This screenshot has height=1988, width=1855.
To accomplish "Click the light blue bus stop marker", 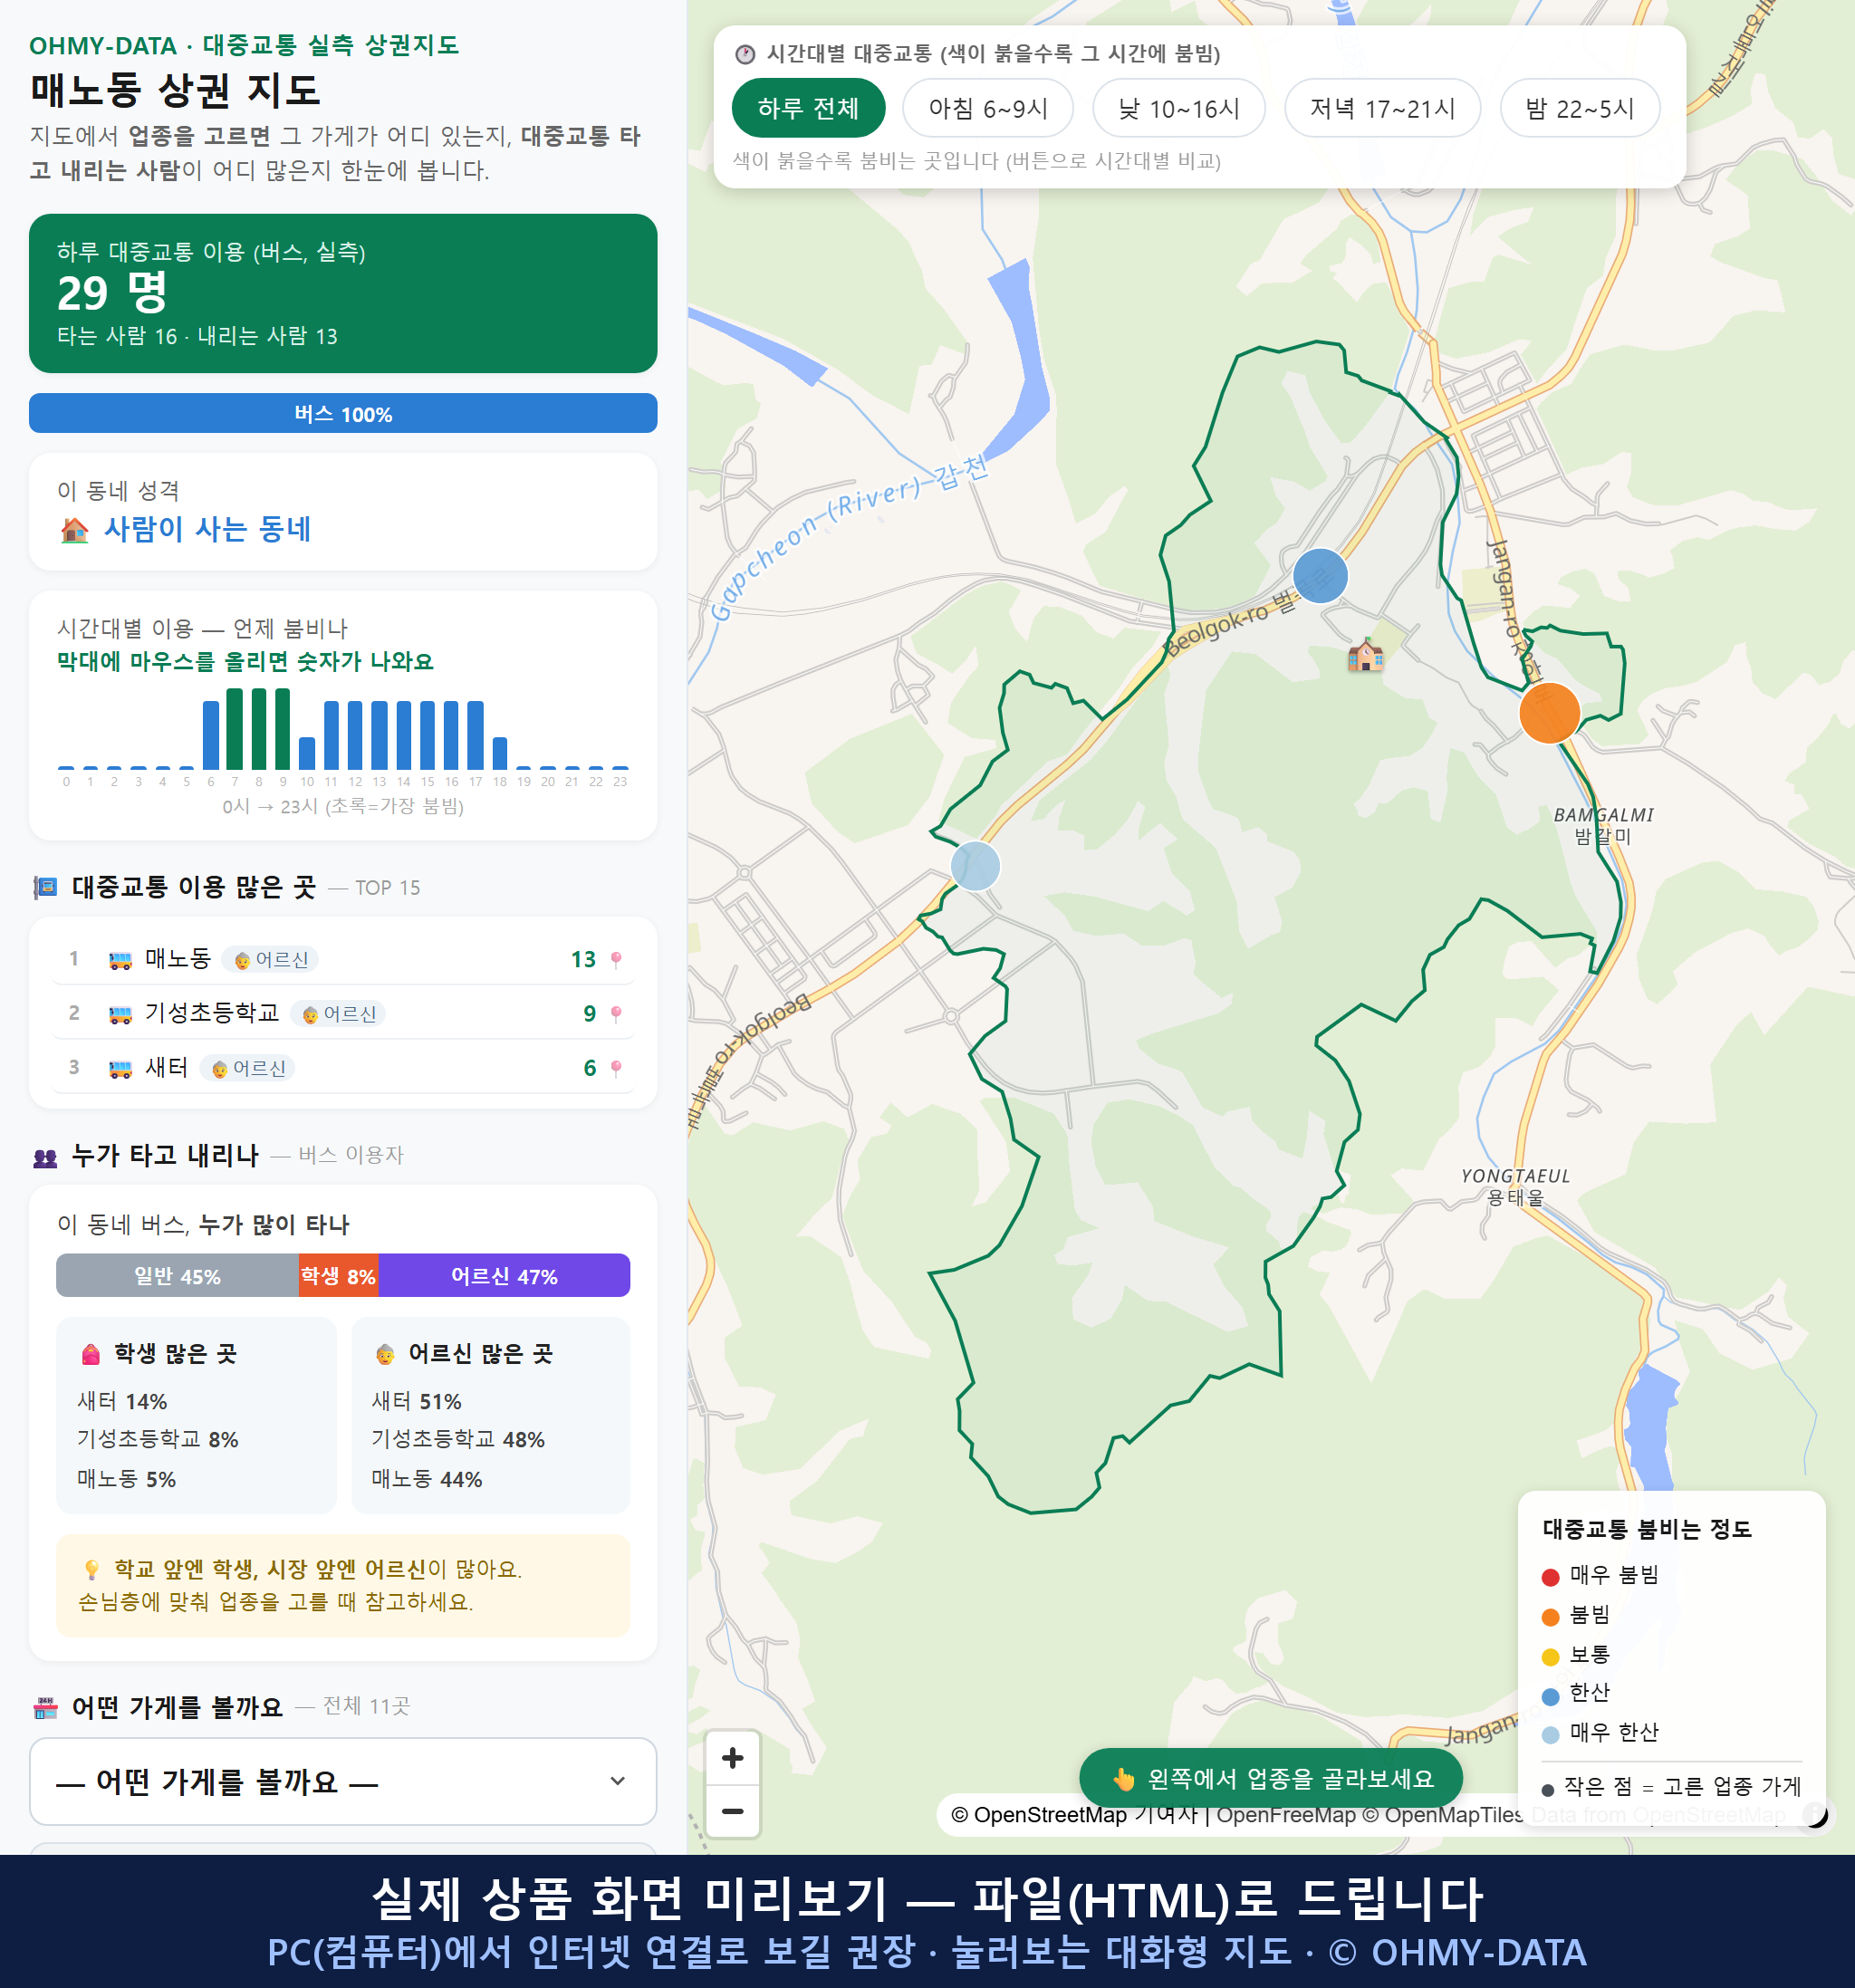I will pos(975,866).
